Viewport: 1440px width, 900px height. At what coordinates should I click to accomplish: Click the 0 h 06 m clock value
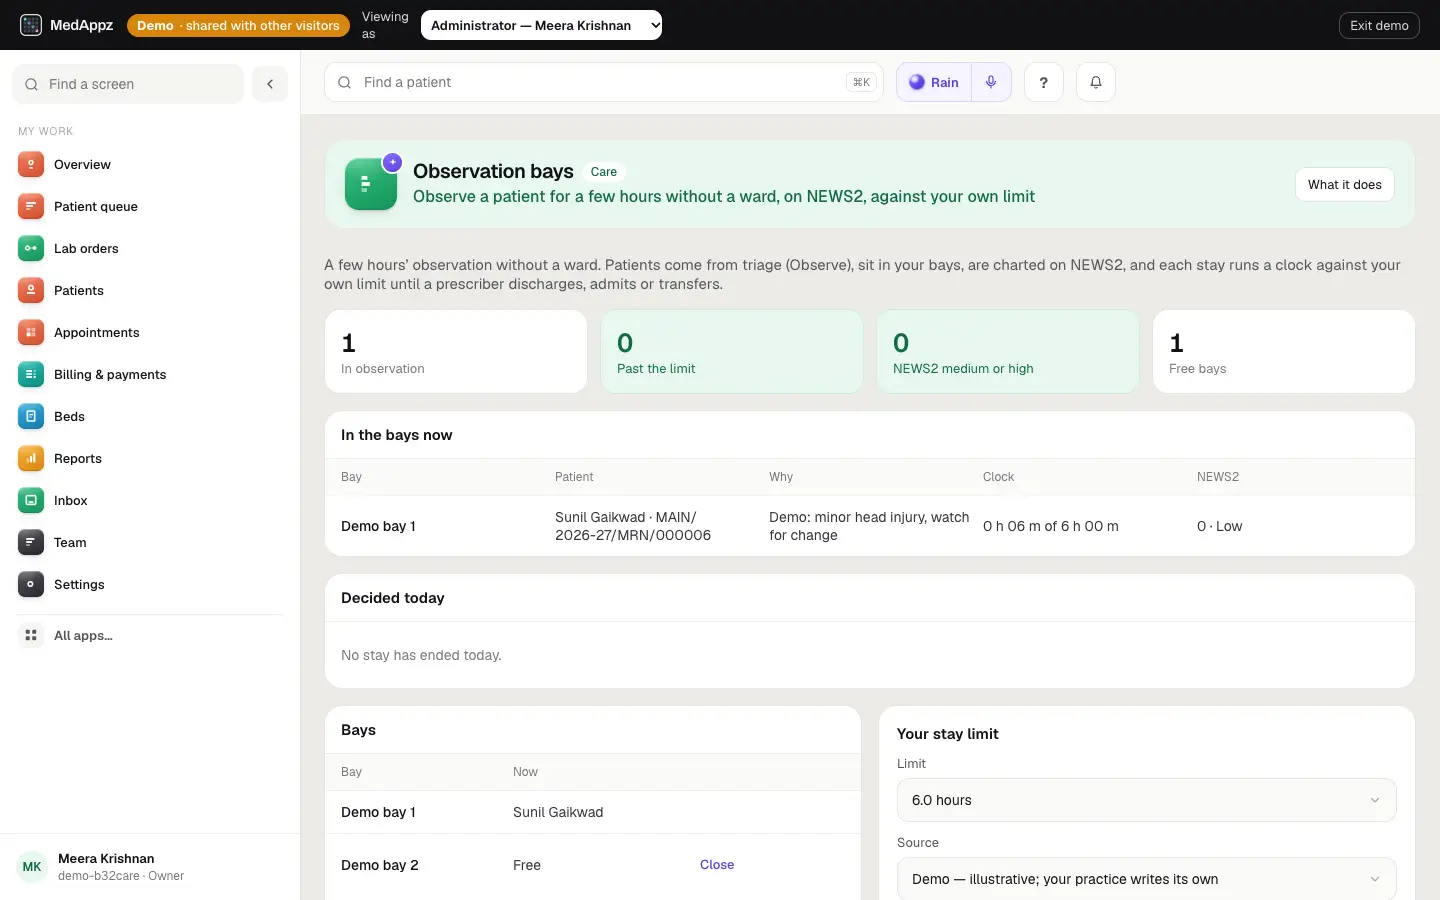[x=1051, y=526]
